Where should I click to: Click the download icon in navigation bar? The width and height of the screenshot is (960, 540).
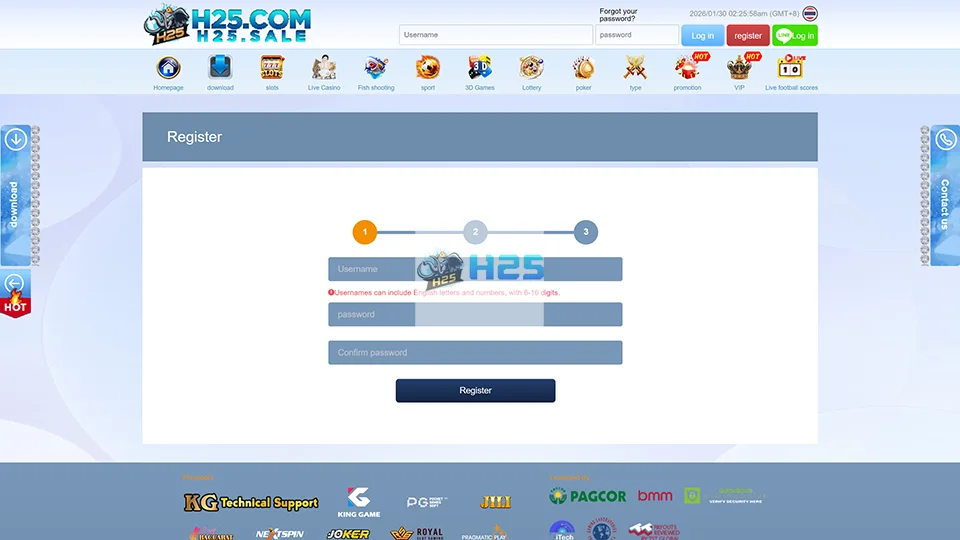click(220, 68)
